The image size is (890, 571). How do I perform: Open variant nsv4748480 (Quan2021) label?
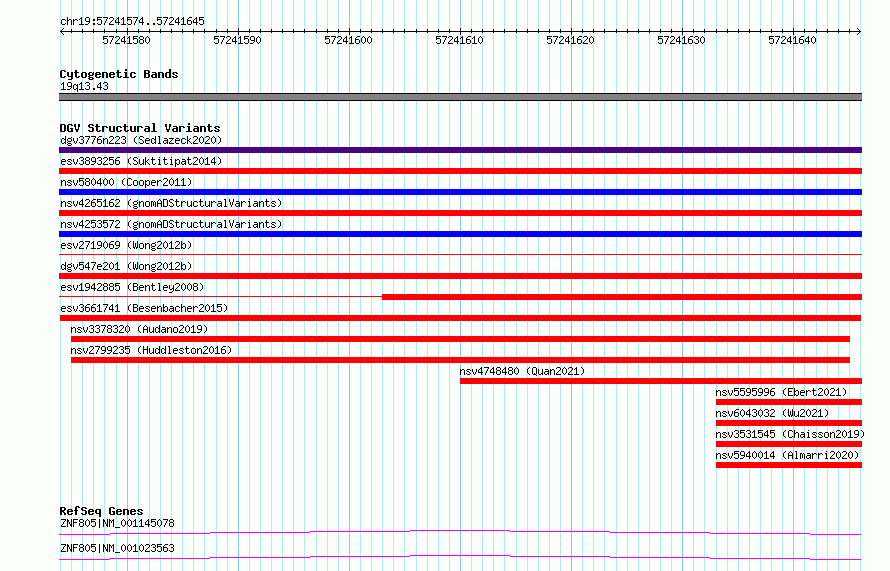pos(522,371)
